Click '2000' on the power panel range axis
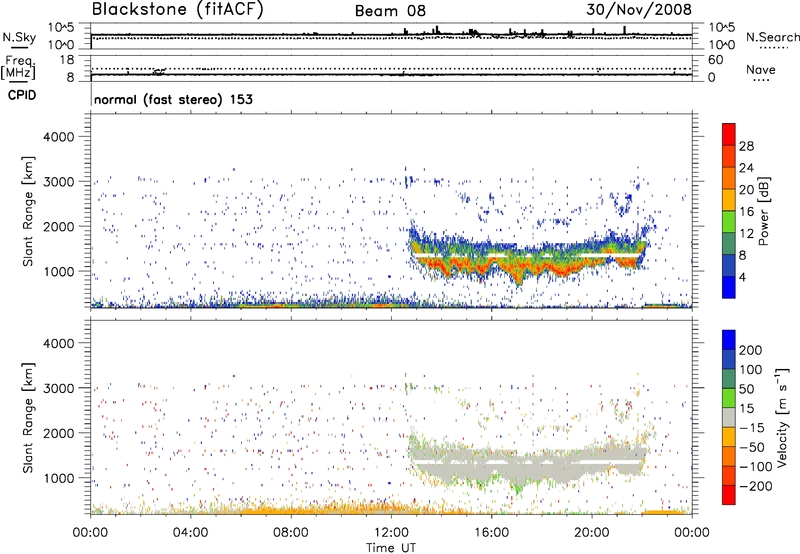This screenshot has width=800, height=554. [58, 226]
